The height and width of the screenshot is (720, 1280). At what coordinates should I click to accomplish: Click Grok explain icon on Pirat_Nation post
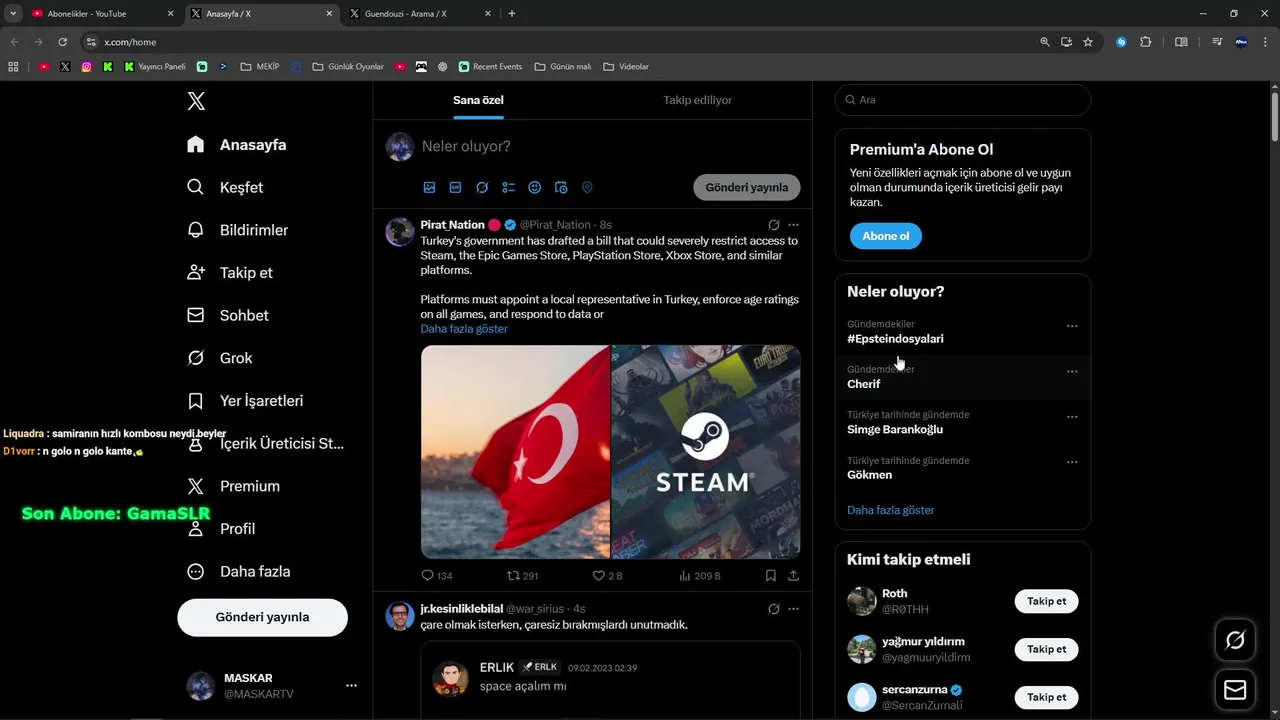(773, 225)
